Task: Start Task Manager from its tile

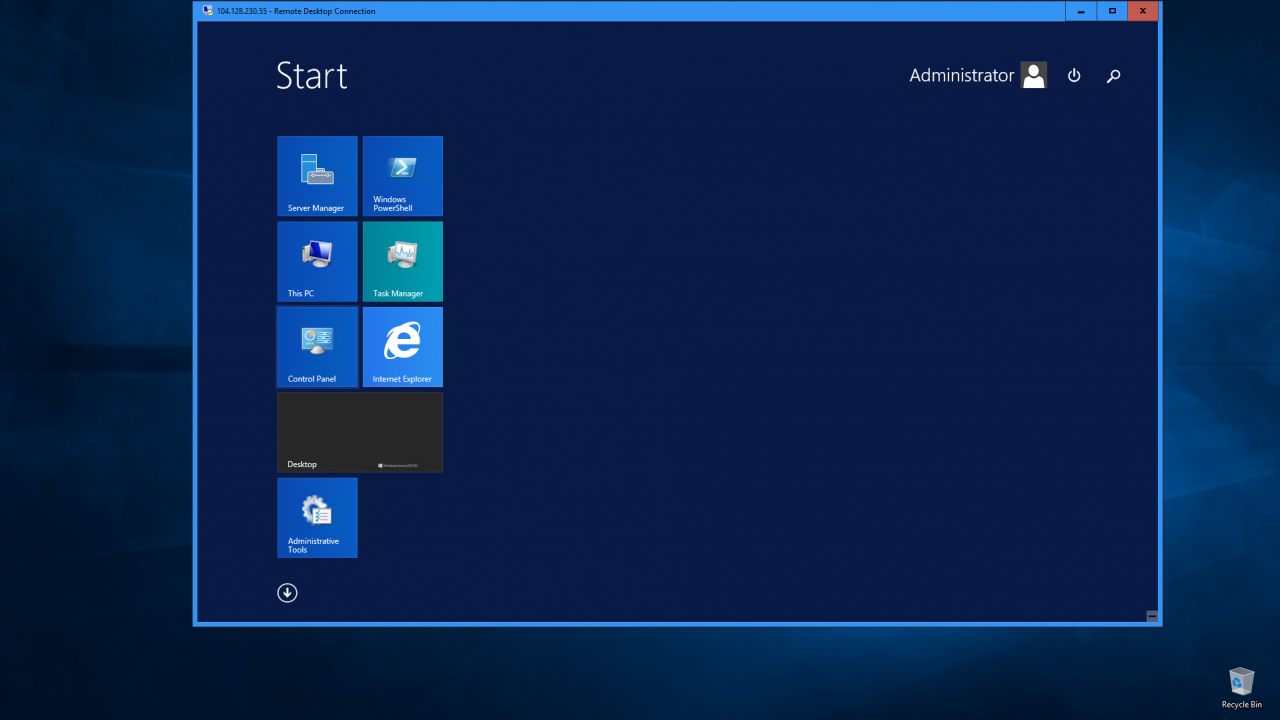Action: click(402, 261)
